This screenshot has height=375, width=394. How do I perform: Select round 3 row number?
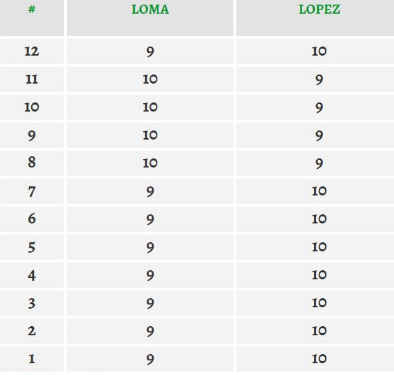[x=32, y=303]
